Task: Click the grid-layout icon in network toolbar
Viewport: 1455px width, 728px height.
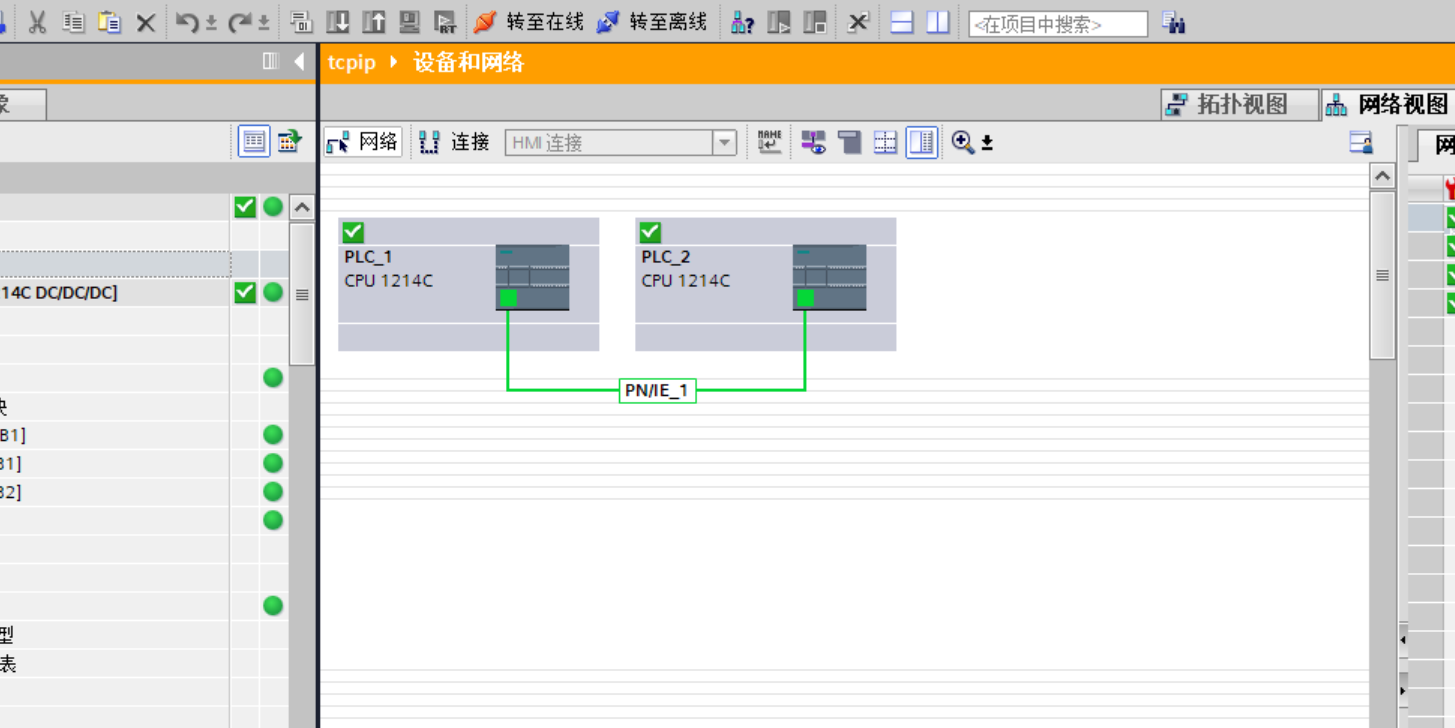Action: click(x=885, y=142)
